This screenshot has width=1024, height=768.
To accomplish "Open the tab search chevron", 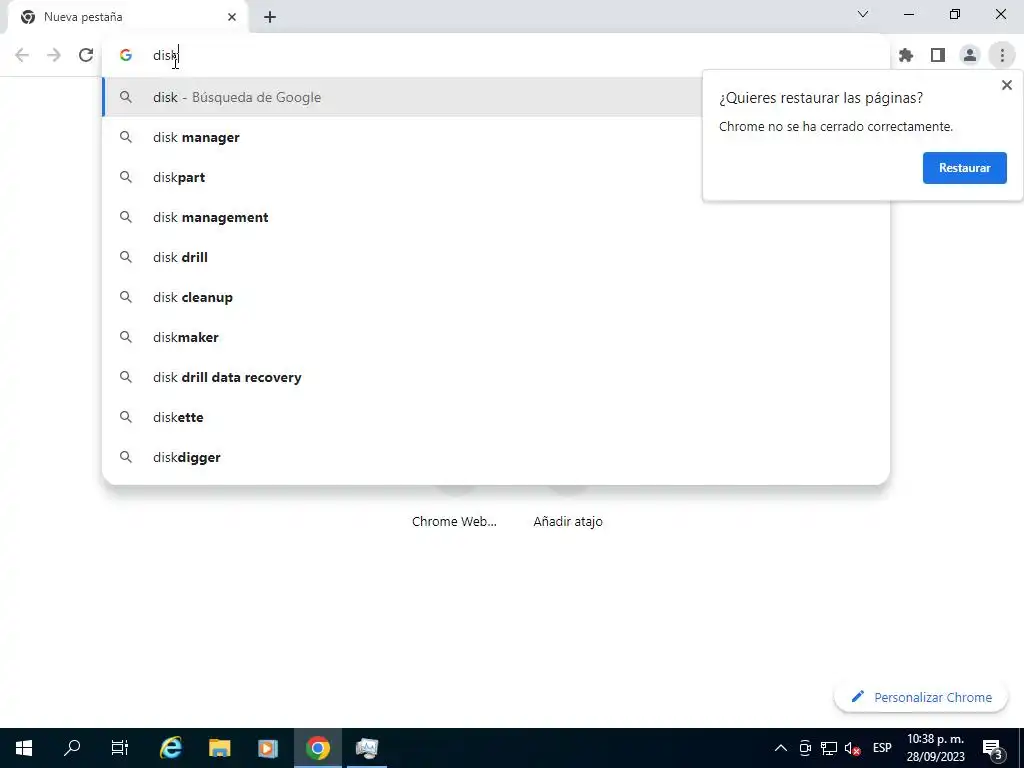I will tap(863, 14).
